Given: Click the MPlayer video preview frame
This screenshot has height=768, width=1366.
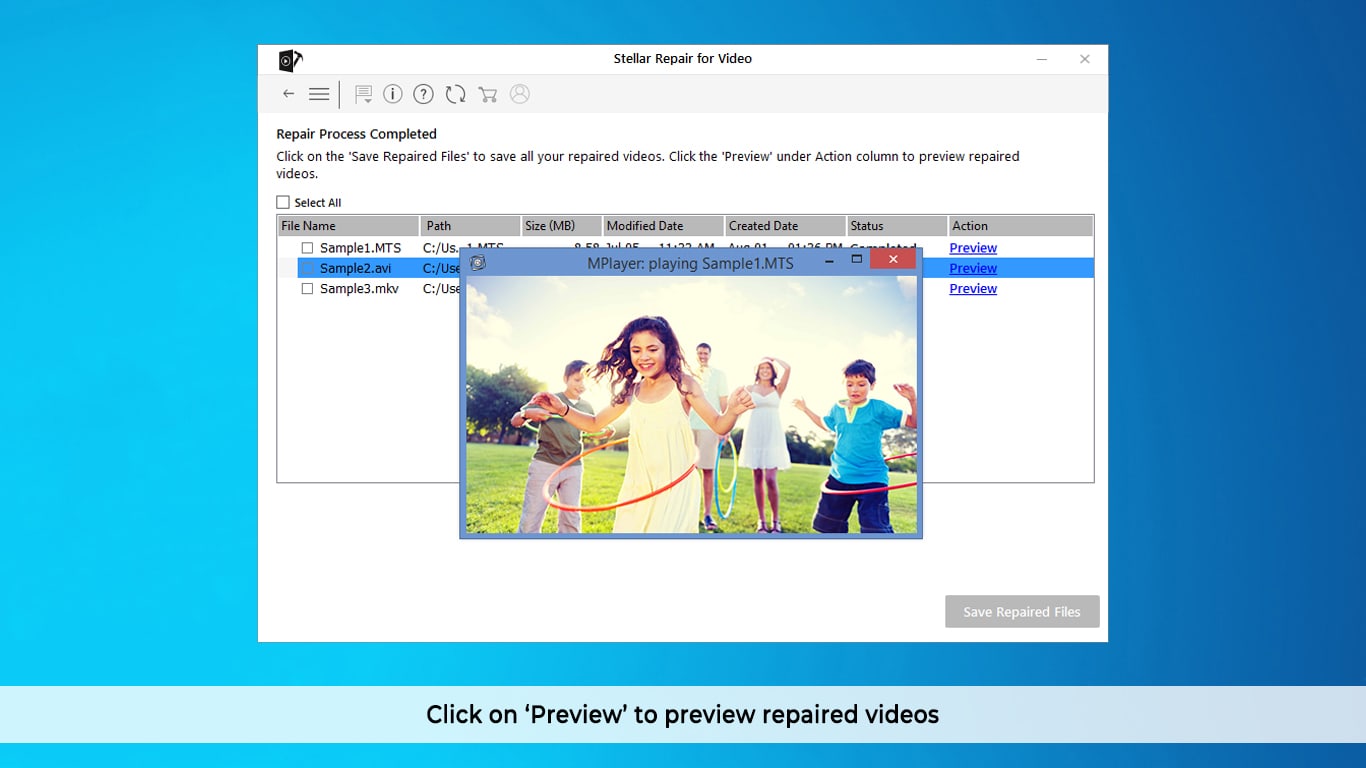Looking at the screenshot, I should 691,405.
